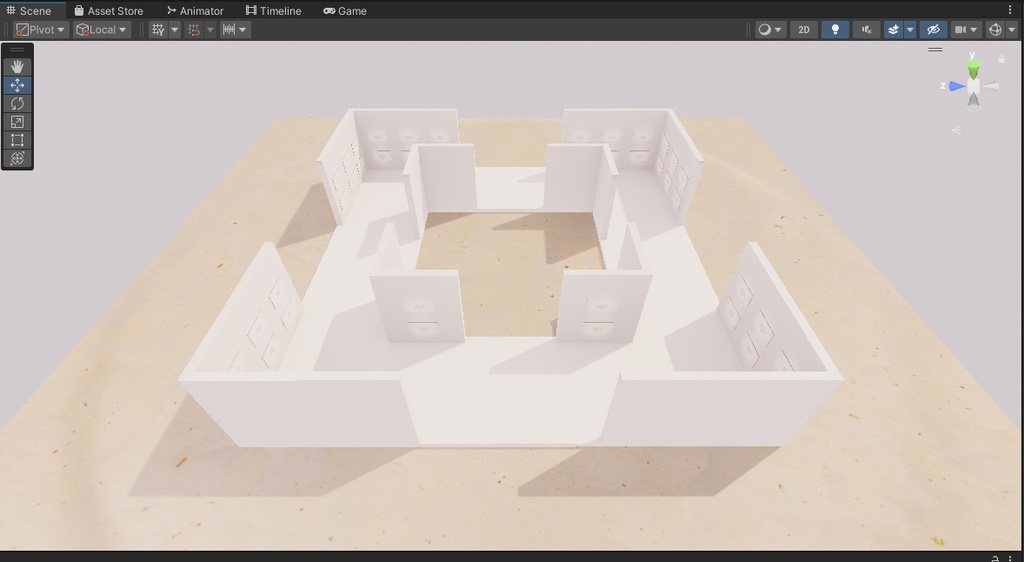The image size is (1024, 562).
Task: Select the Rect tool
Action: coord(17,140)
